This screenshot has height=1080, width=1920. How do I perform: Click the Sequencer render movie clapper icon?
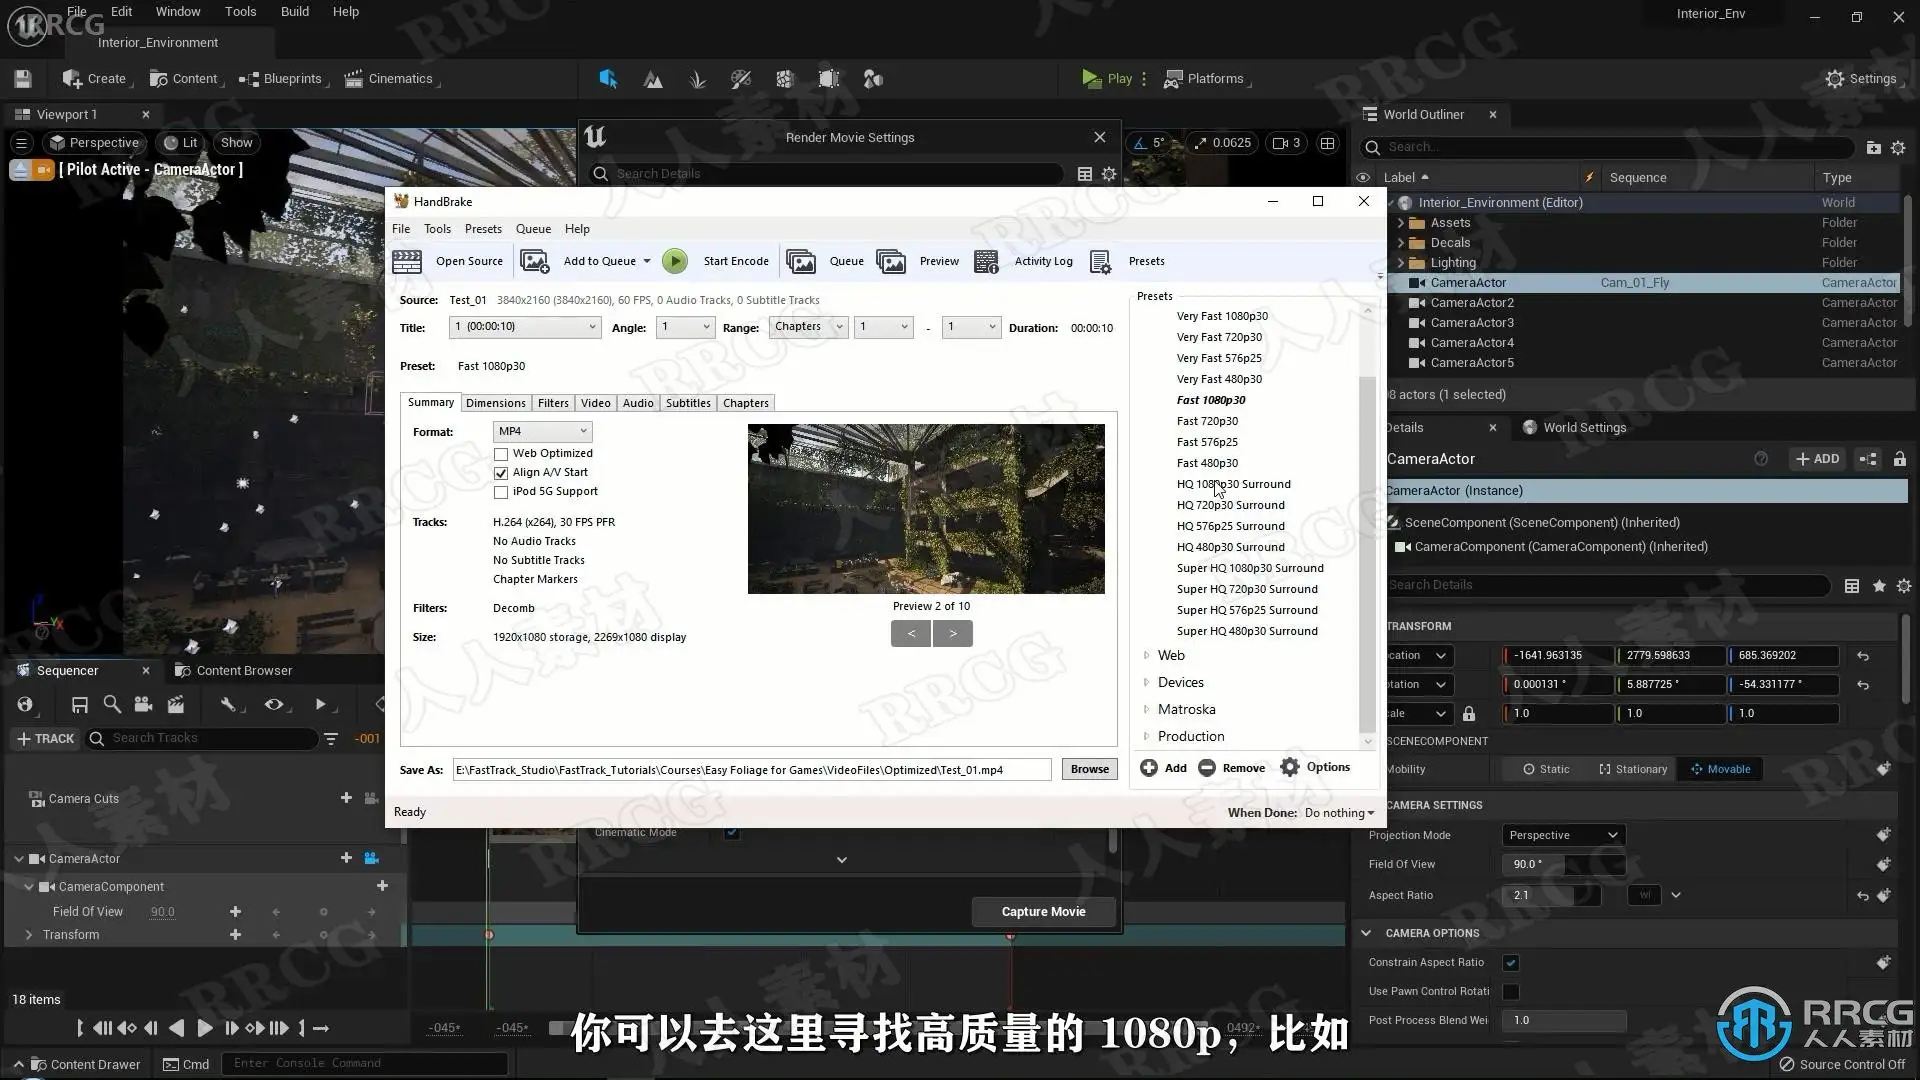pos(176,705)
